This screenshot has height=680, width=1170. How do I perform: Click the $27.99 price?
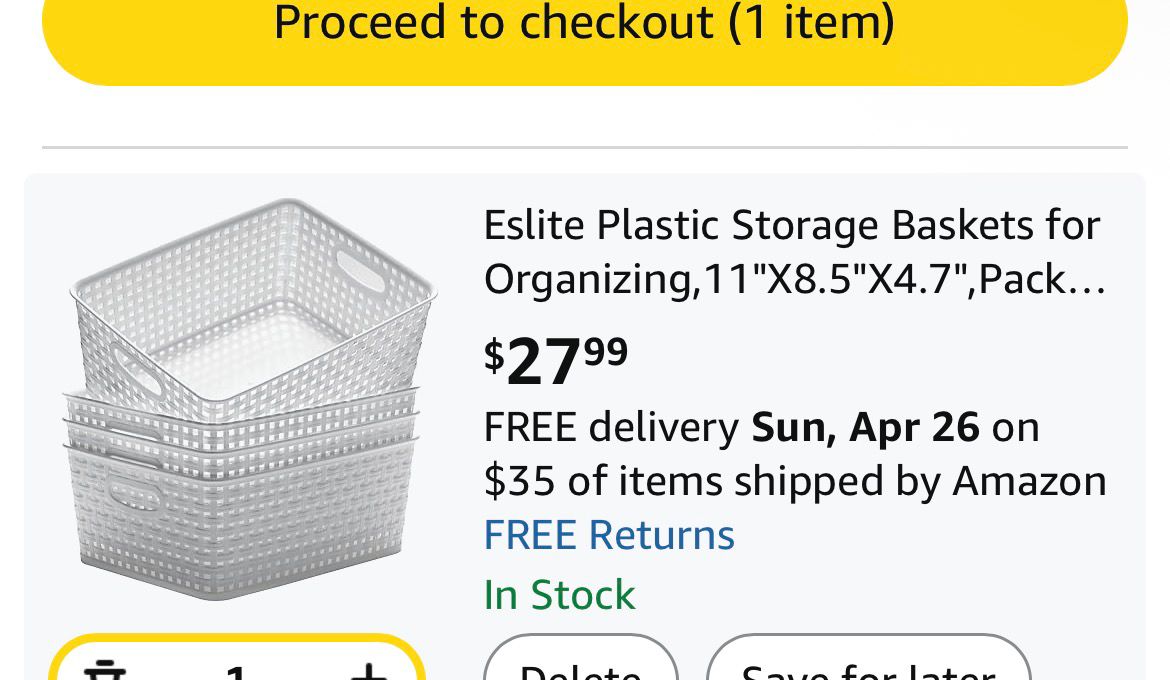tap(556, 360)
